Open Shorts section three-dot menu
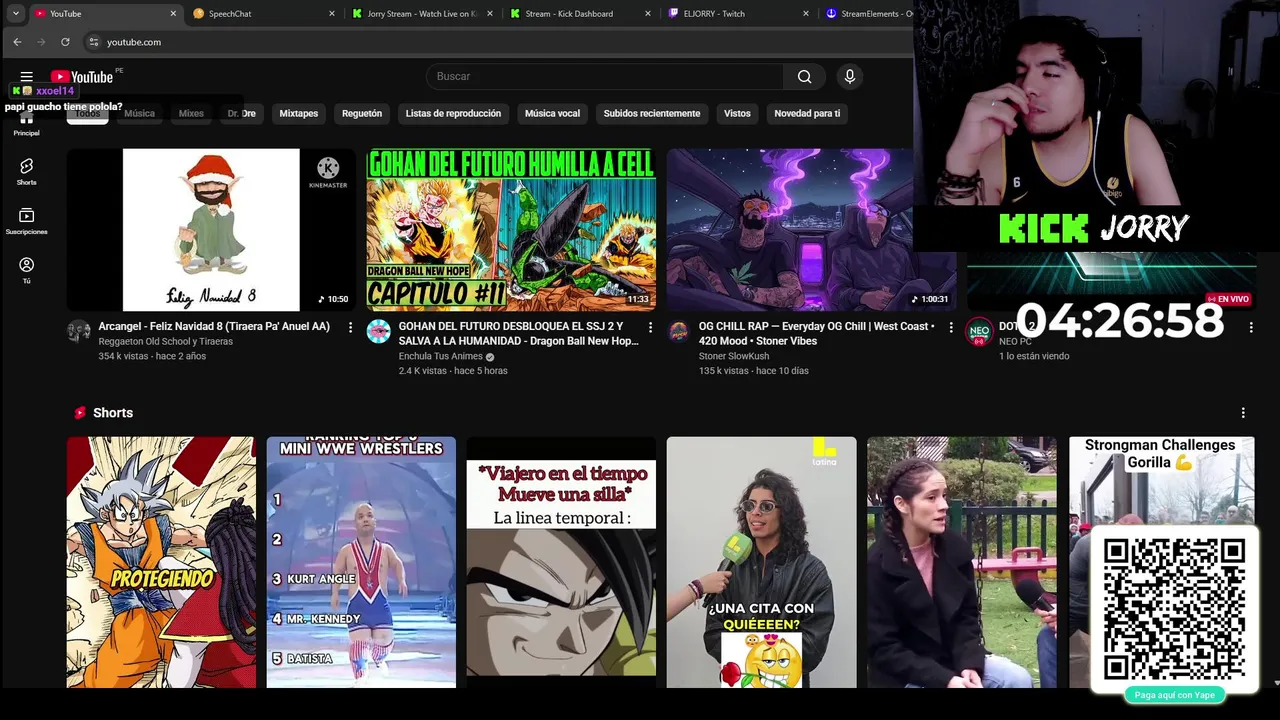 coord(1243,413)
